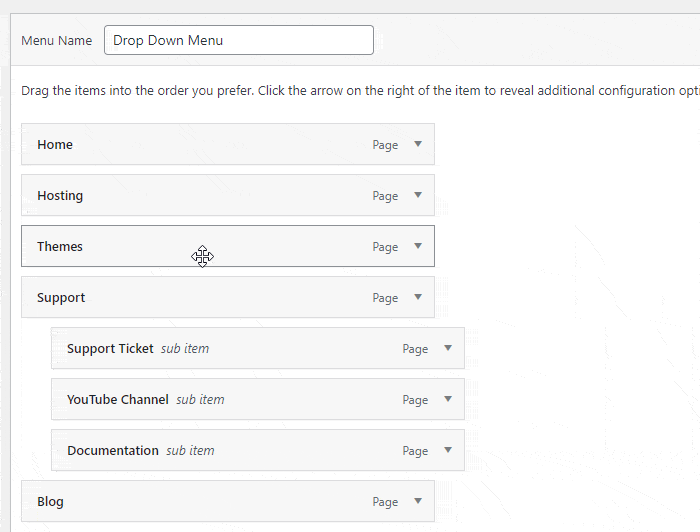Select the Hosting menu item title

tap(60, 196)
